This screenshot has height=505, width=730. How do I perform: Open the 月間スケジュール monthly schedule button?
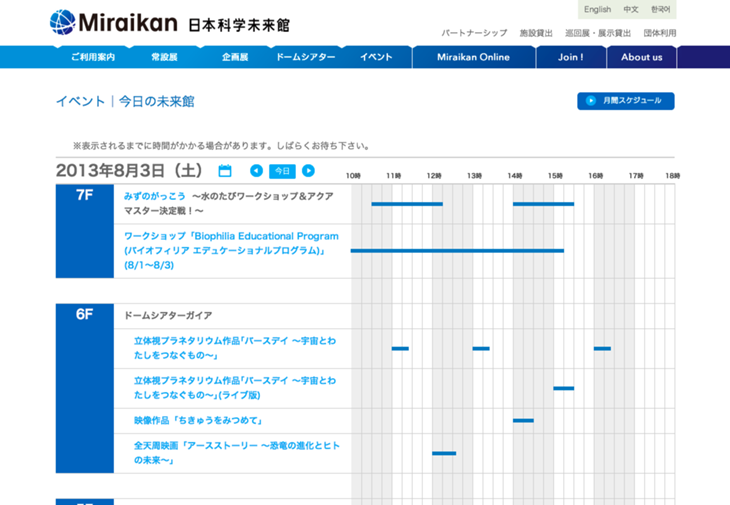point(626,101)
